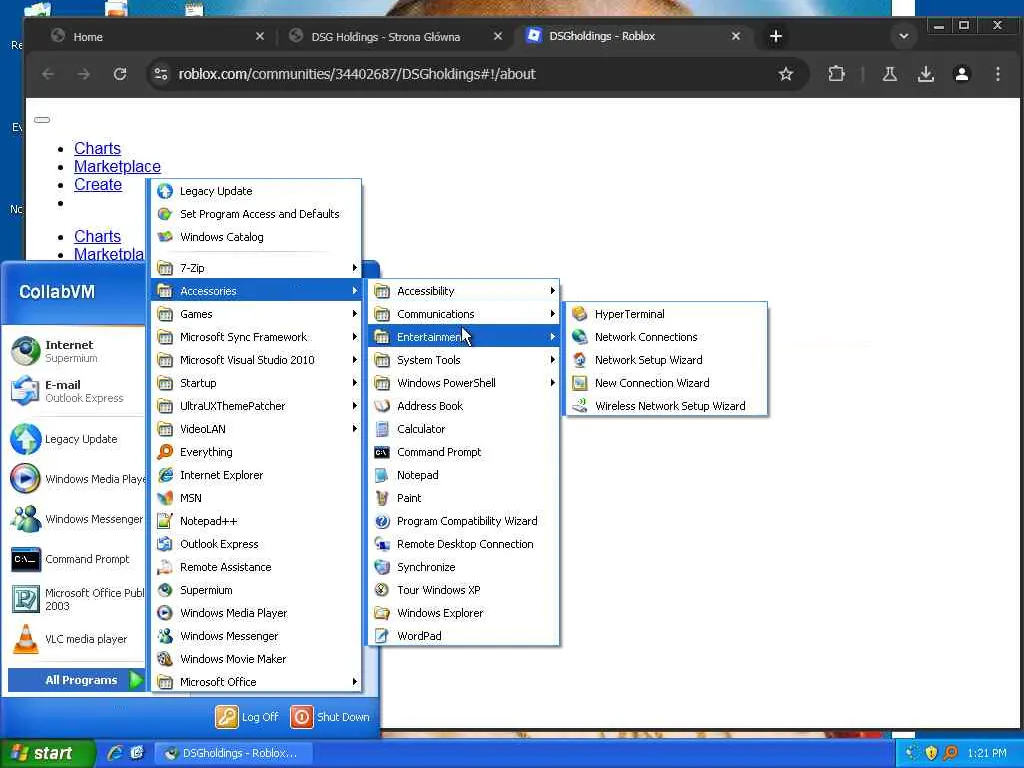This screenshot has width=1024, height=768.
Task: Click the Shut Down button
Action: click(x=330, y=717)
